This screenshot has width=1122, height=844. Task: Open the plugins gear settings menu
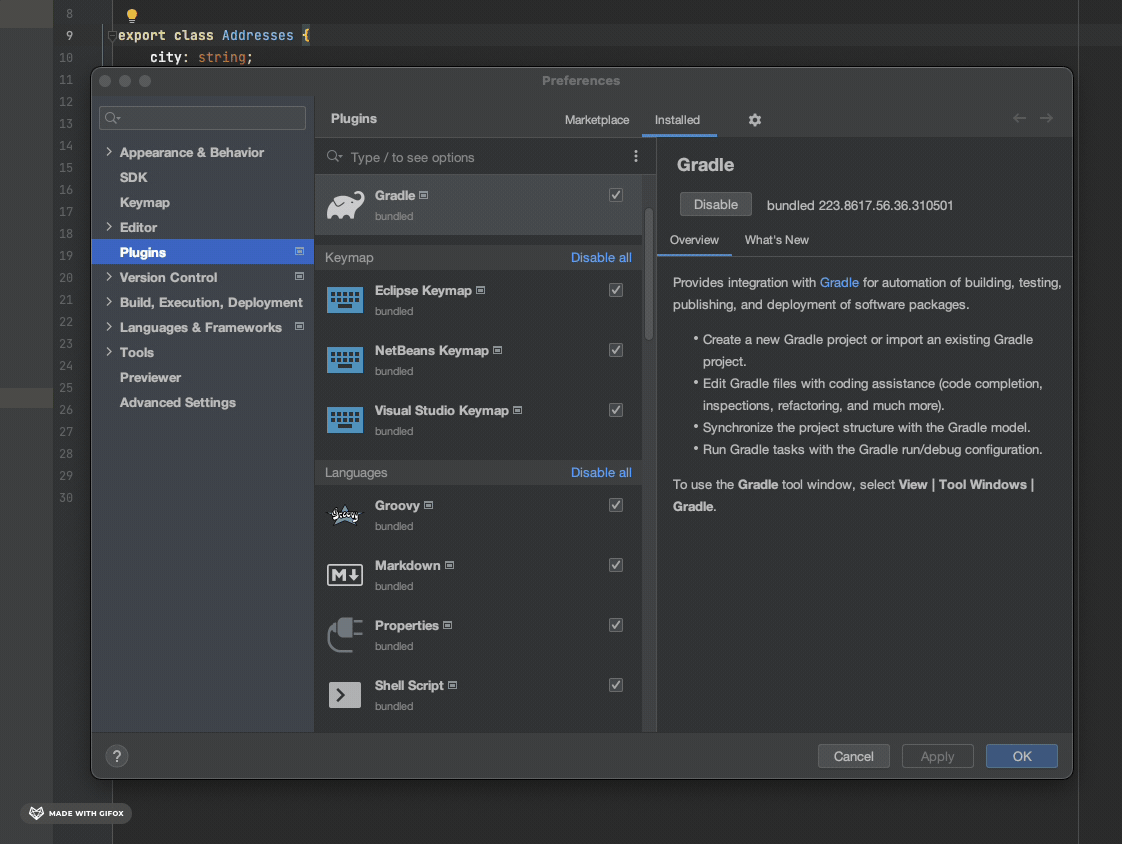[x=755, y=120]
